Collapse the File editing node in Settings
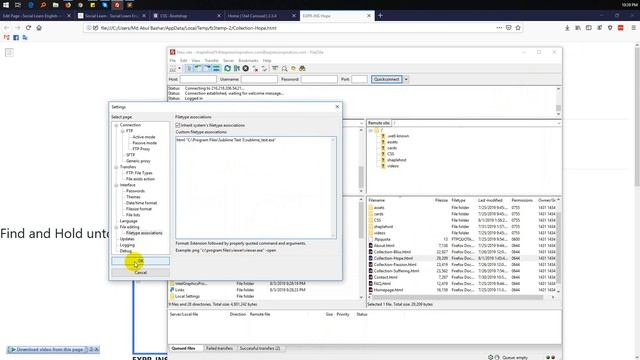 pos(116,227)
